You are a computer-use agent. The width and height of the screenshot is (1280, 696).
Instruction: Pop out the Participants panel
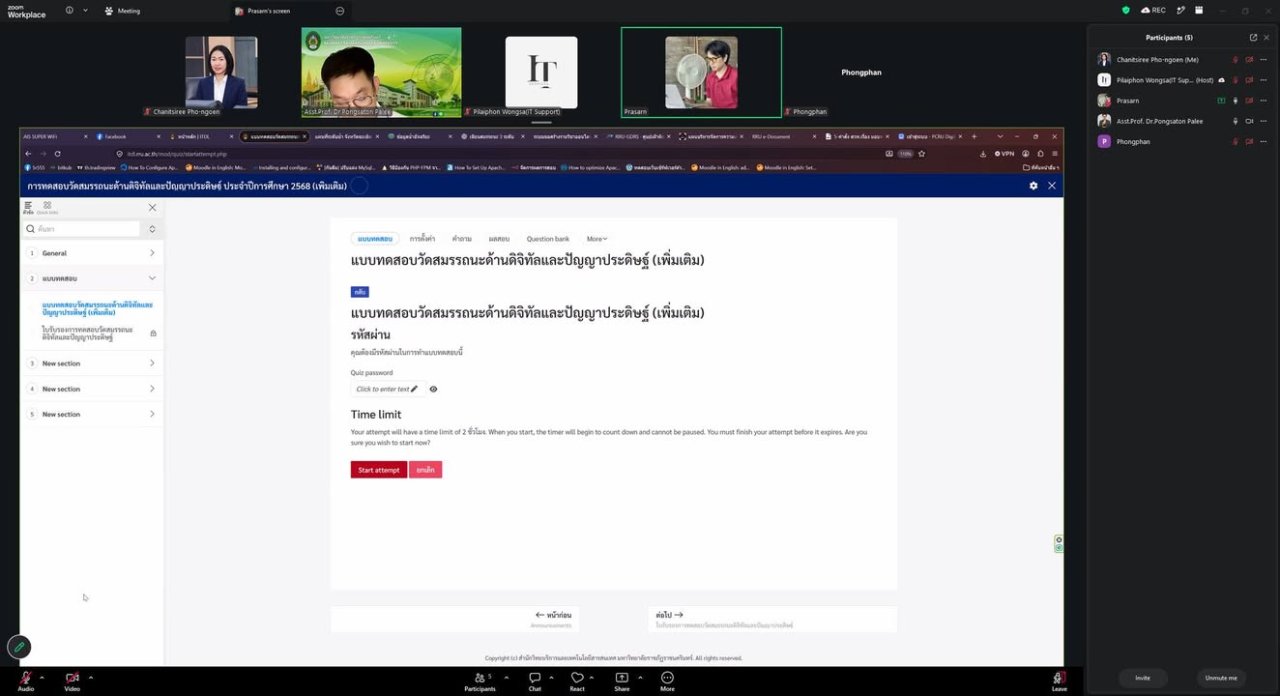click(1253, 37)
